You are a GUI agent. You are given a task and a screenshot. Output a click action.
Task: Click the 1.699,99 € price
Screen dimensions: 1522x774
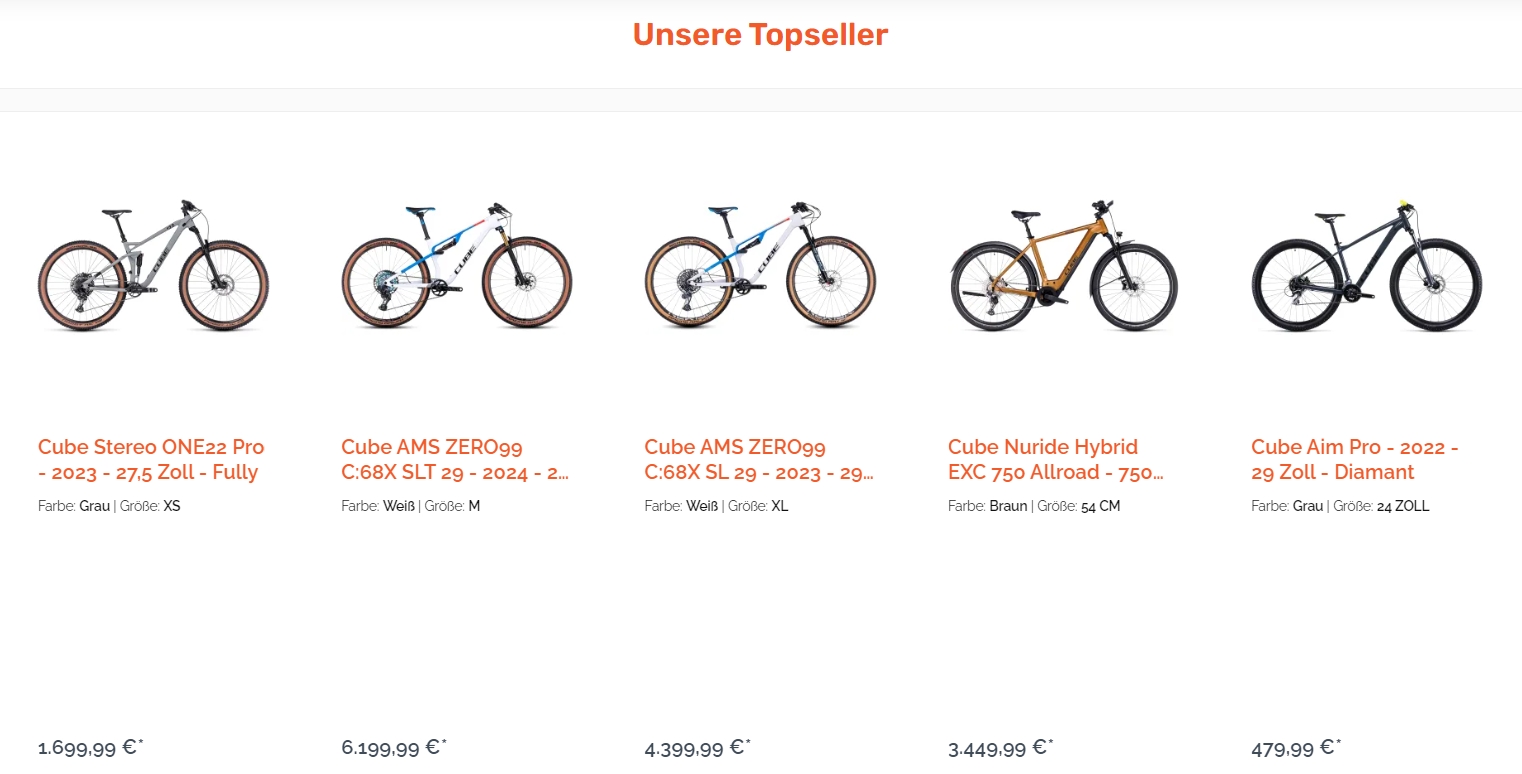point(91,747)
